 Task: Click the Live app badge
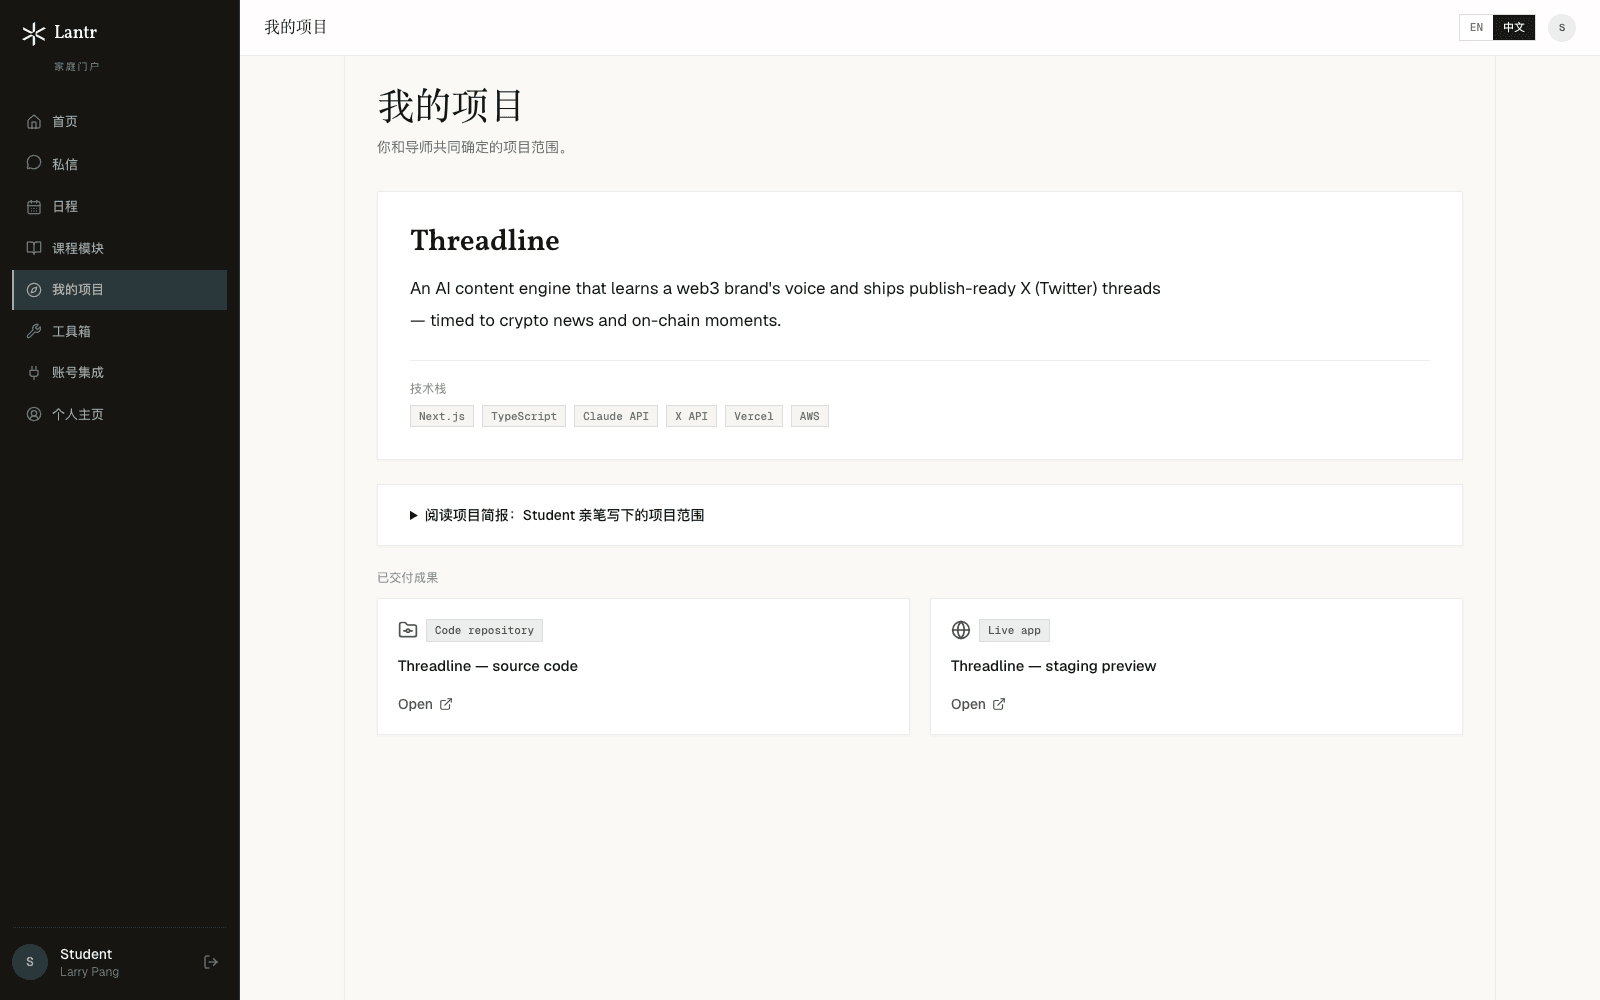tap(1014, 630)
